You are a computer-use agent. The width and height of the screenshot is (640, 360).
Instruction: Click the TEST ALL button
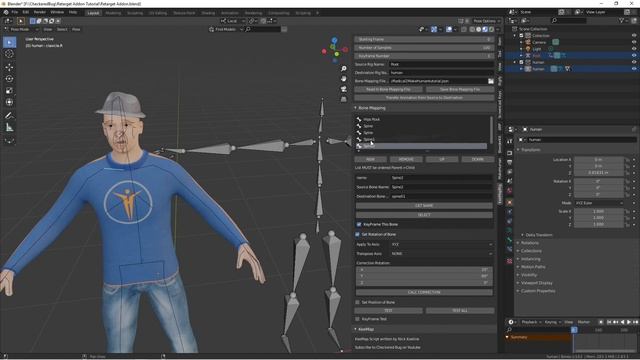tap(460, 311)
